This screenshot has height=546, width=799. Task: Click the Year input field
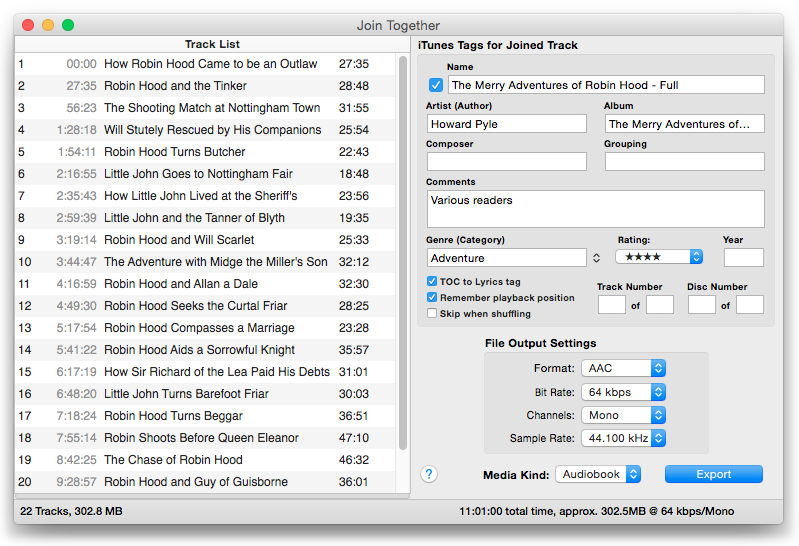click(743, 258)
